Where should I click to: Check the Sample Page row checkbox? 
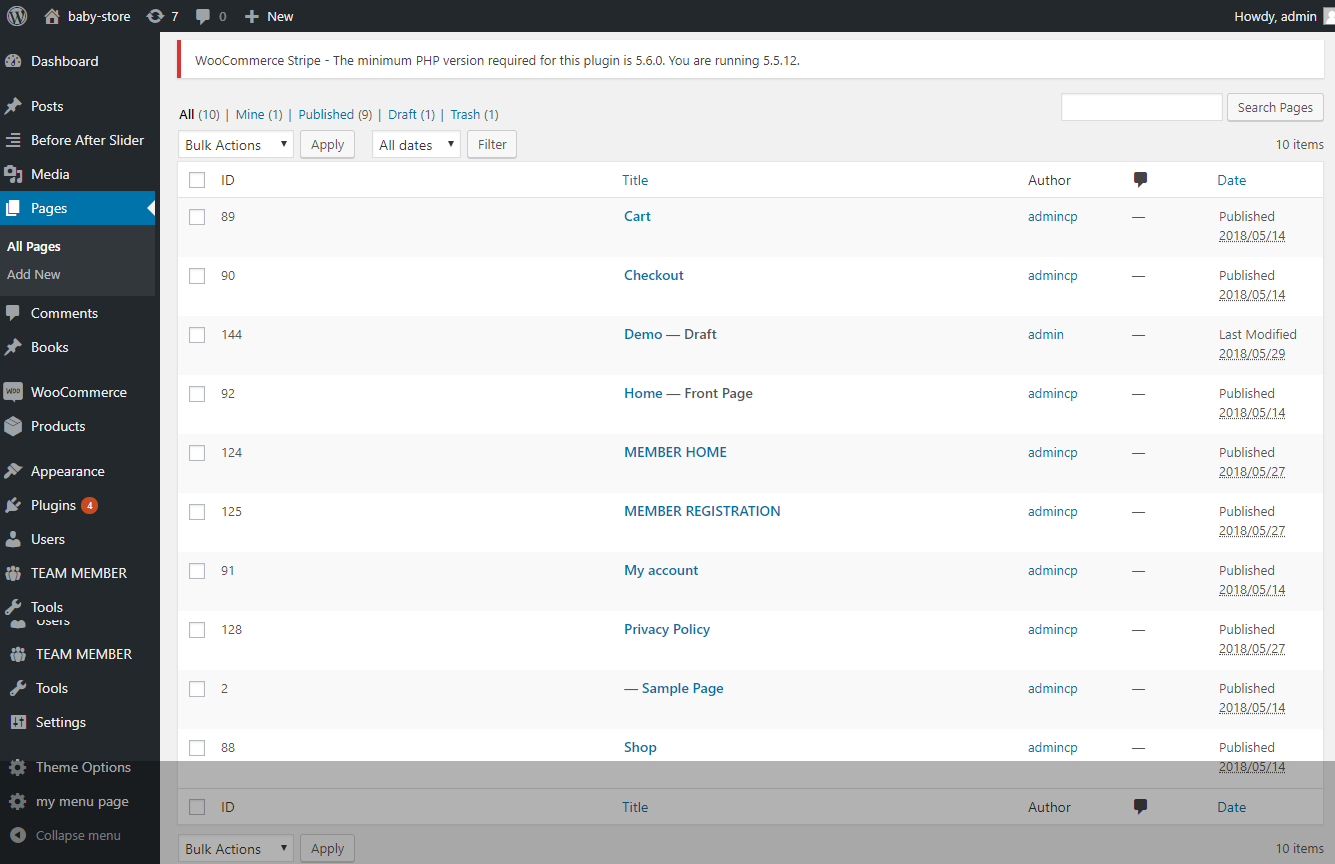pos(197,689)
